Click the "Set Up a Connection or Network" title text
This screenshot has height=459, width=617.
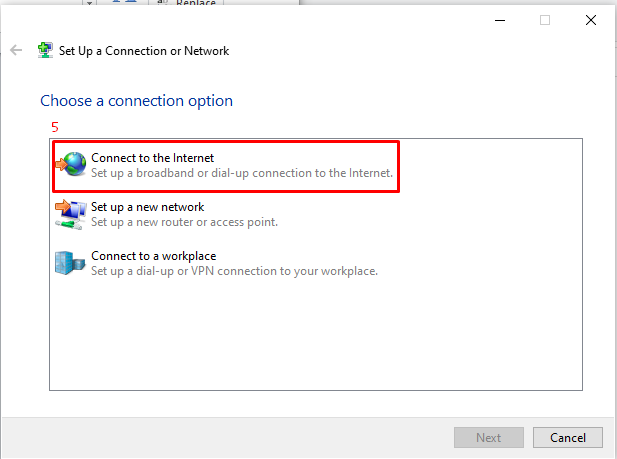click(144, 51)
